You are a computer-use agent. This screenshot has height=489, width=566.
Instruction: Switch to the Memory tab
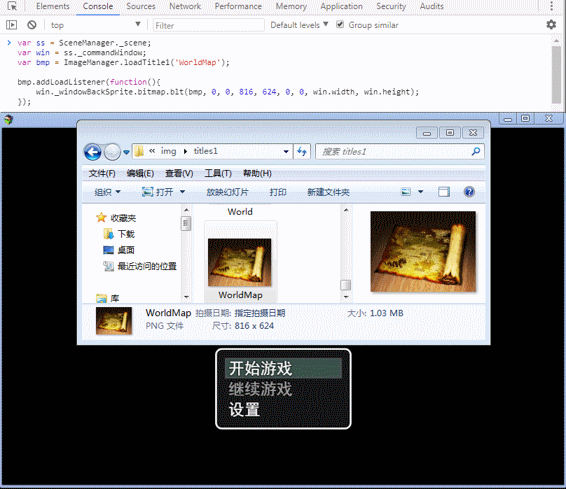click(291, 6)
